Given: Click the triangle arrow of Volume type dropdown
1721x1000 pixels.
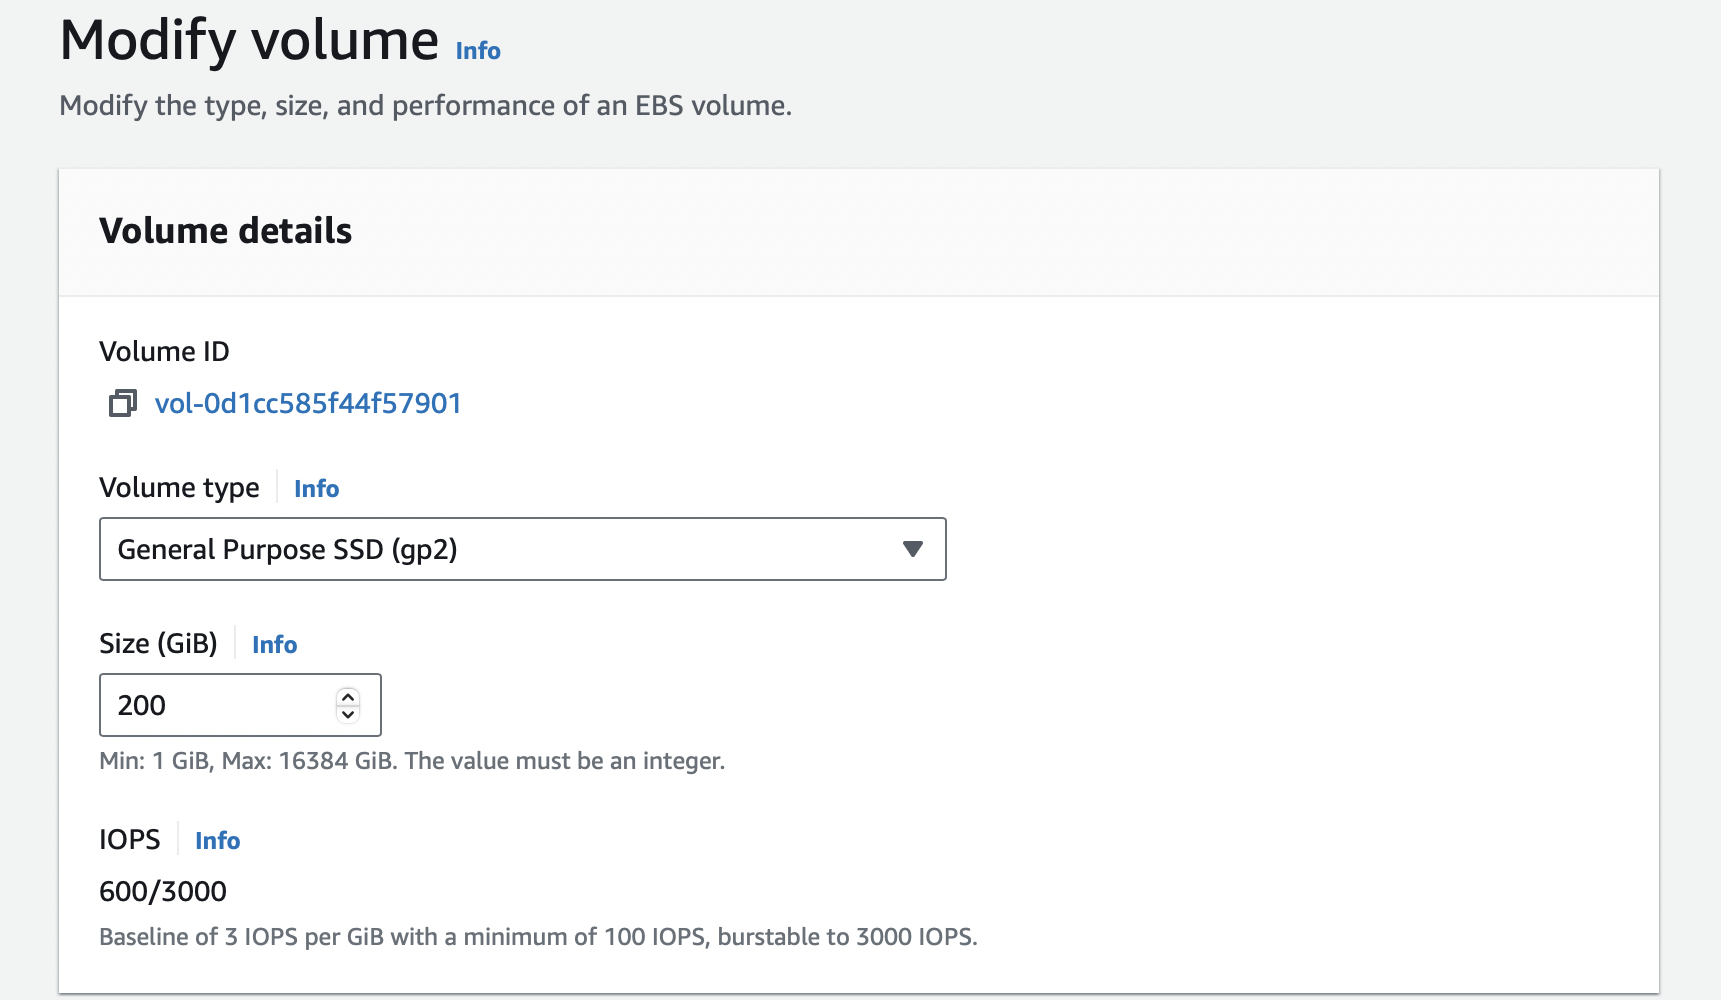Looking at the screenshot, I should [x=912, y=549].
